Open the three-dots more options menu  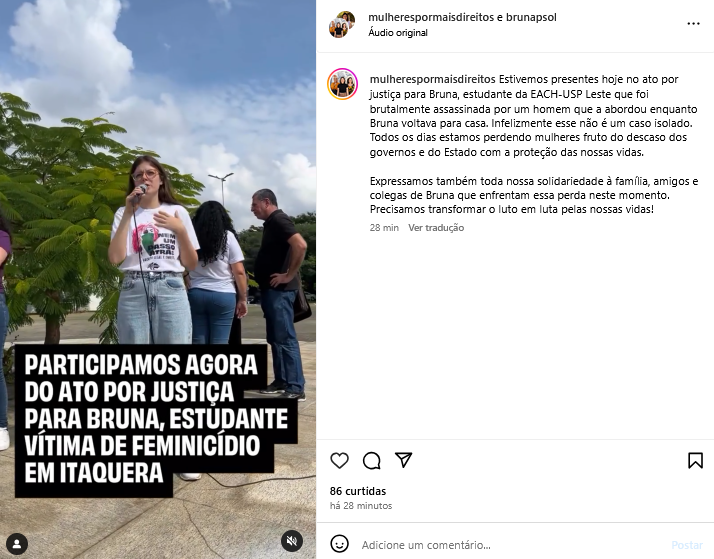click(x=693, y=24)
